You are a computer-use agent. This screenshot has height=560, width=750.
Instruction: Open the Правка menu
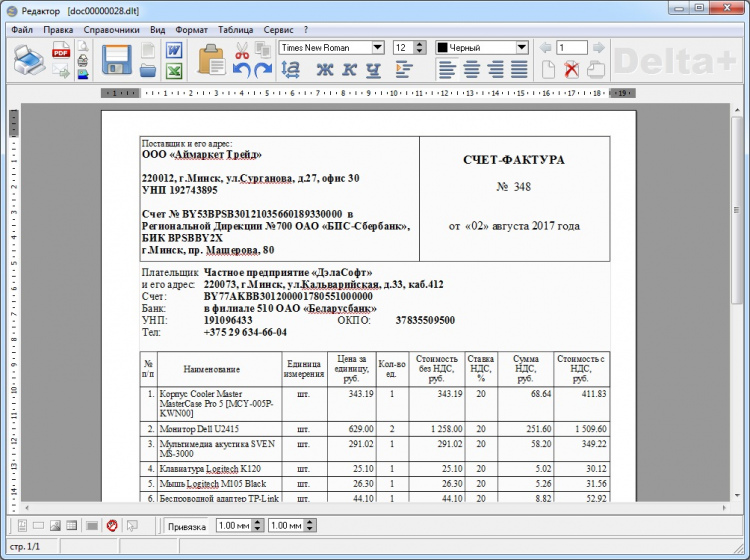[x=58, y=30]
